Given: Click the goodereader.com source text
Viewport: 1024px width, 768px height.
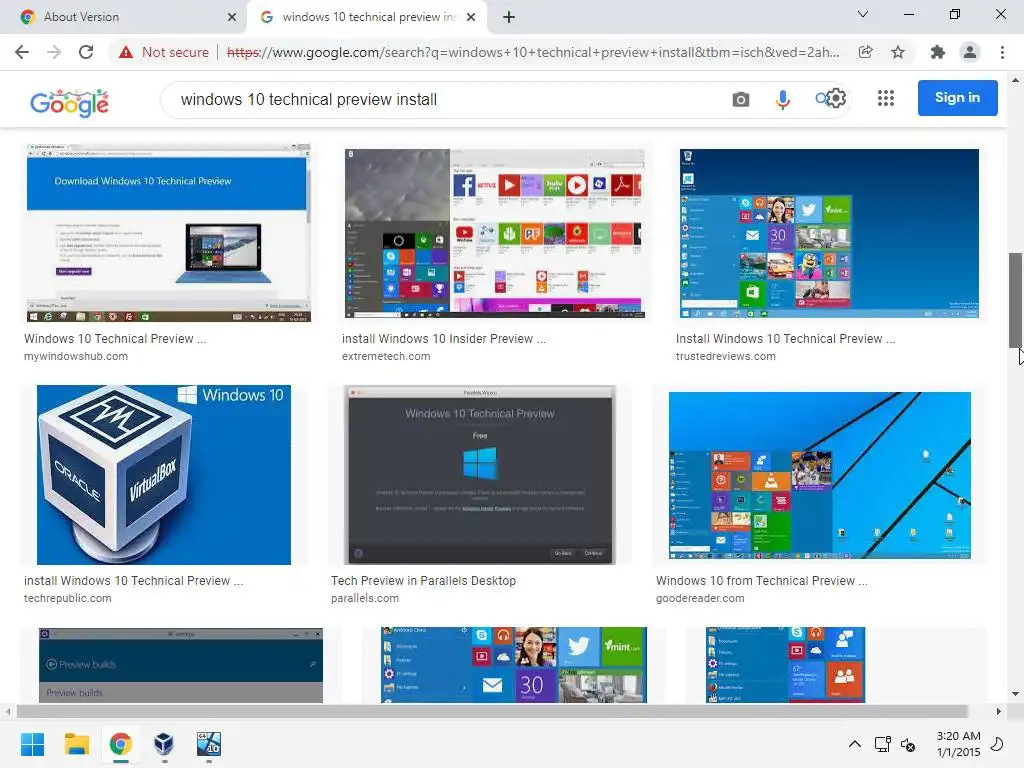Looking at the screenshot, I should click(x=700, y=598).
